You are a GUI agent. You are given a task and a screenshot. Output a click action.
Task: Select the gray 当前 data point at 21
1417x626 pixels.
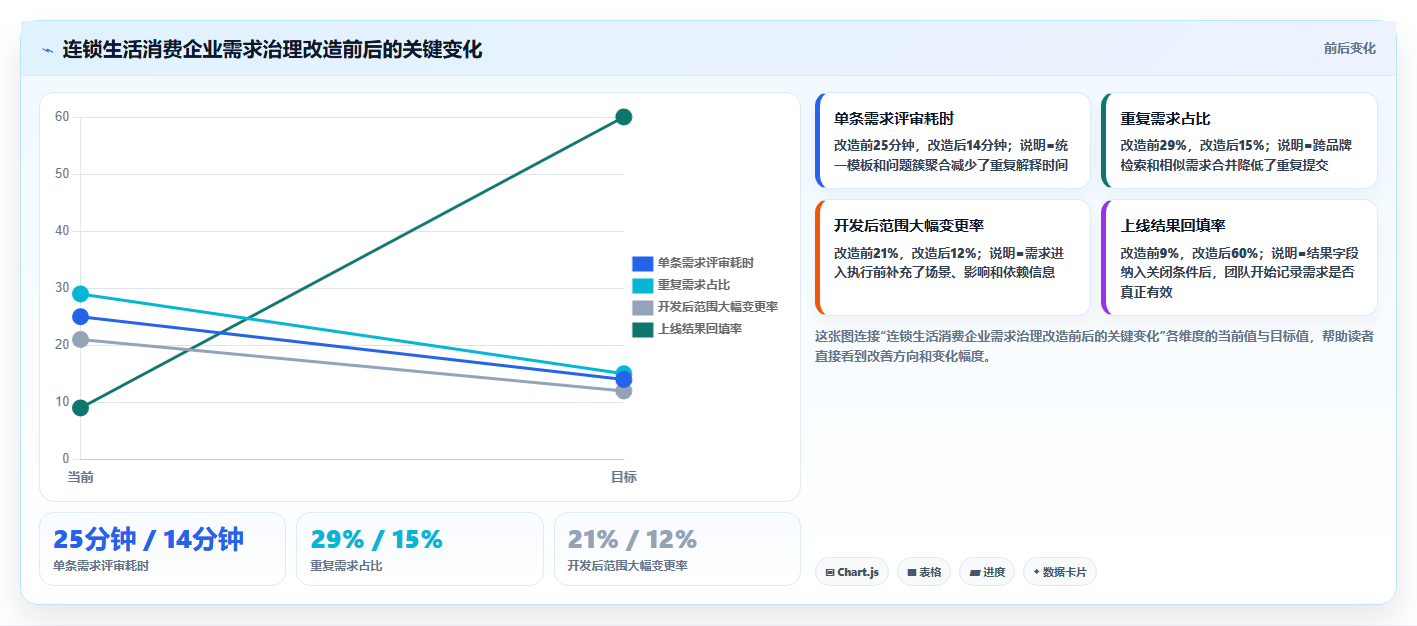coord(81,340)
